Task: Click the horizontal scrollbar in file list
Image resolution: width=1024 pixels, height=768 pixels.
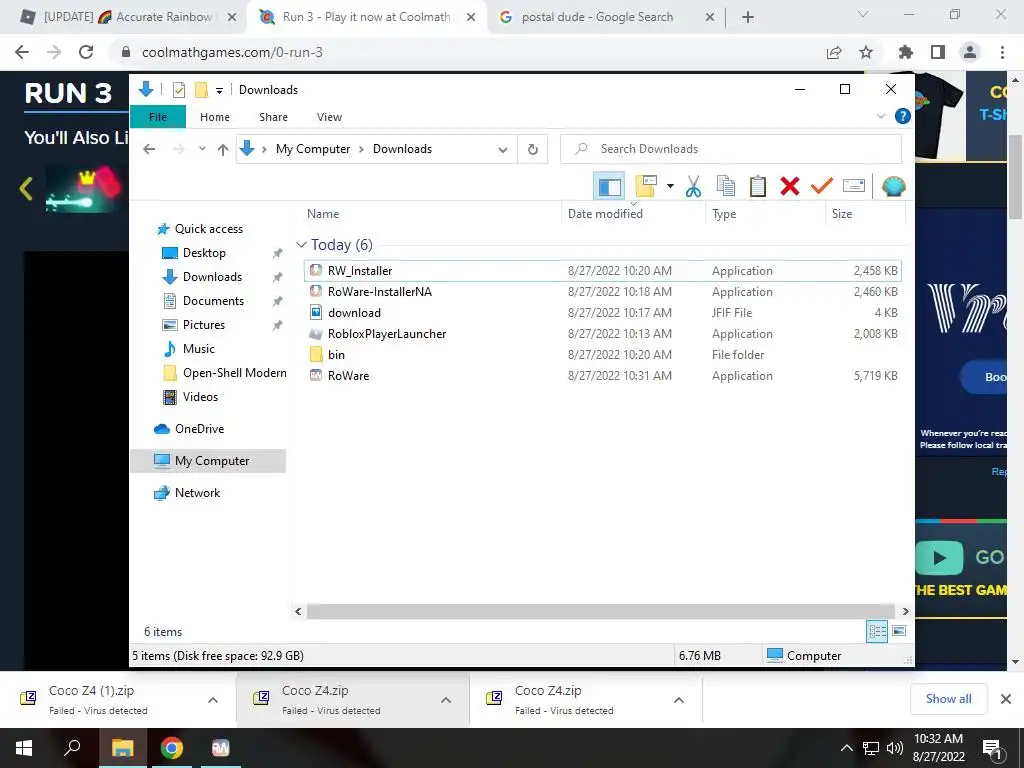Action: coord(601,611)
